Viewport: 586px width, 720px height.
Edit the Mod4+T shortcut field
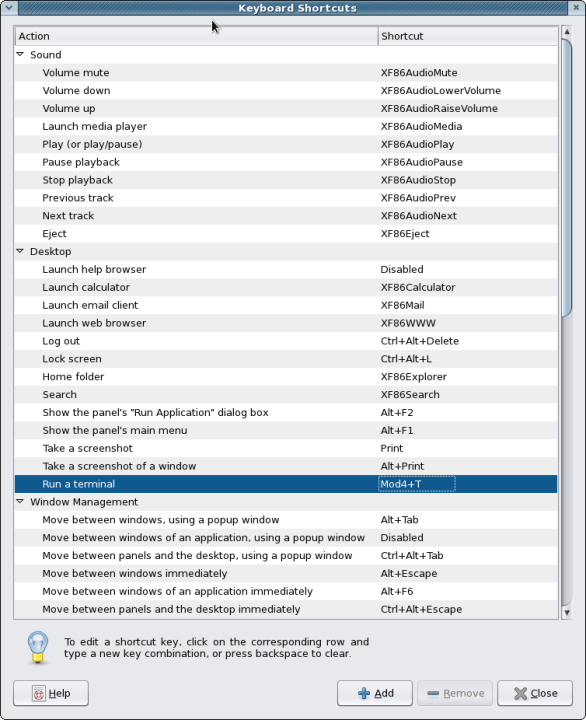[417, 484]
